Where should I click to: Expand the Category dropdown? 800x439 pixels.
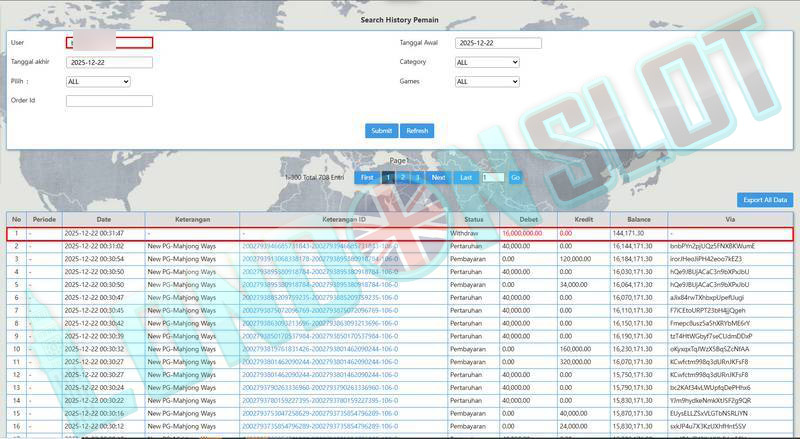(487, 62)
